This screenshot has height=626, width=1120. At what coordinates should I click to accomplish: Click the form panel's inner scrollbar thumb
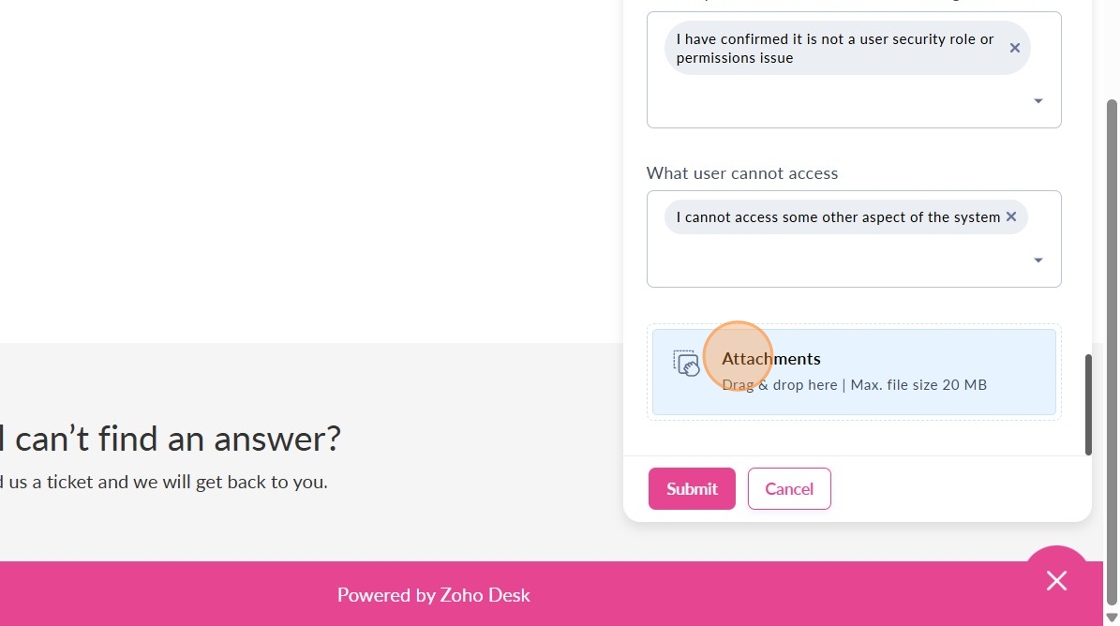pos(1088,404)
